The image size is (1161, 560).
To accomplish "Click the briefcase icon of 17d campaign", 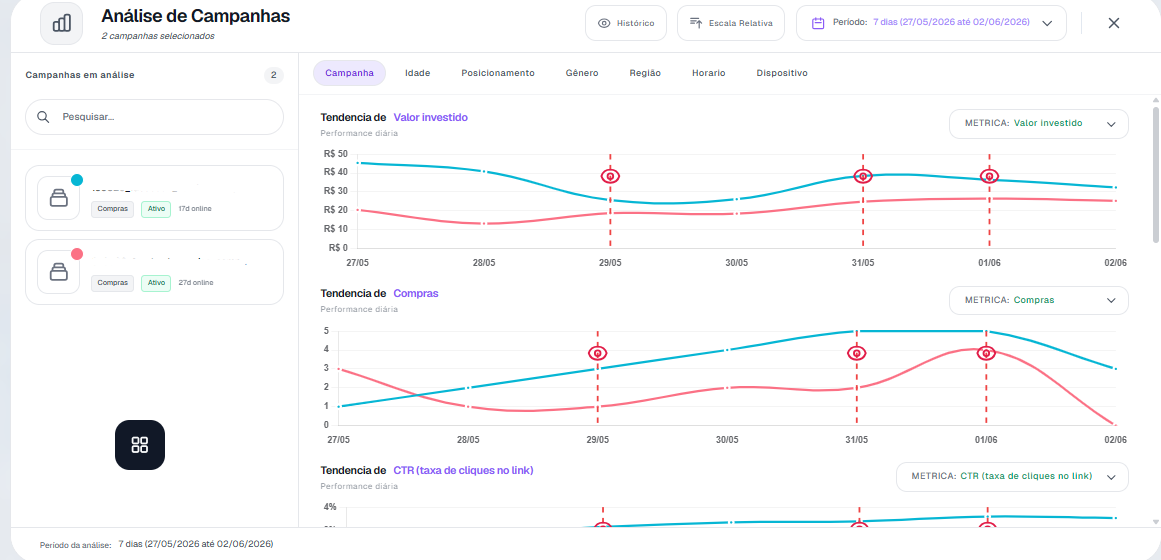I will coord(58,198).
